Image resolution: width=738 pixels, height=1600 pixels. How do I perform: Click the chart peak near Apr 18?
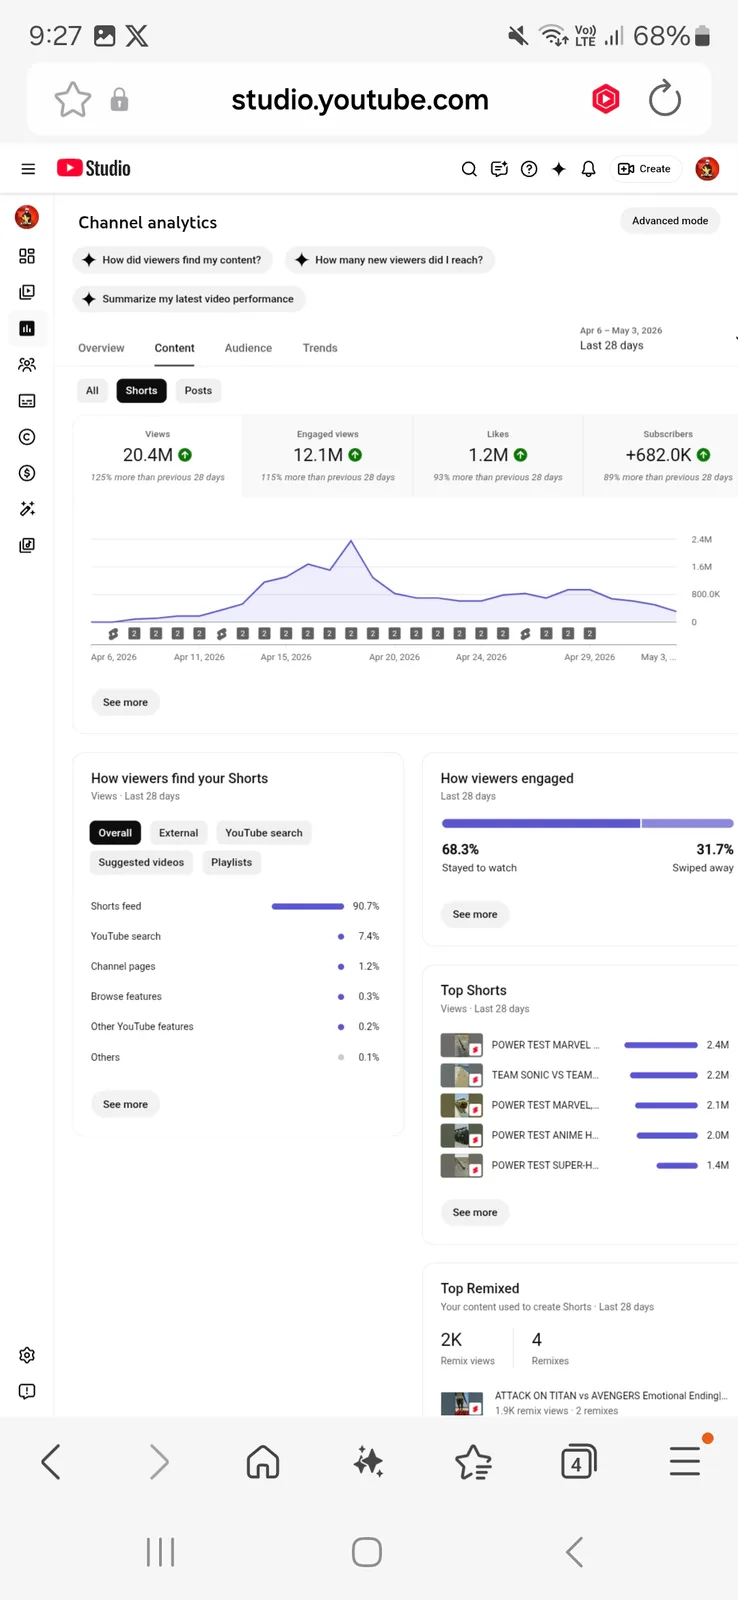[x=351, y=541]
